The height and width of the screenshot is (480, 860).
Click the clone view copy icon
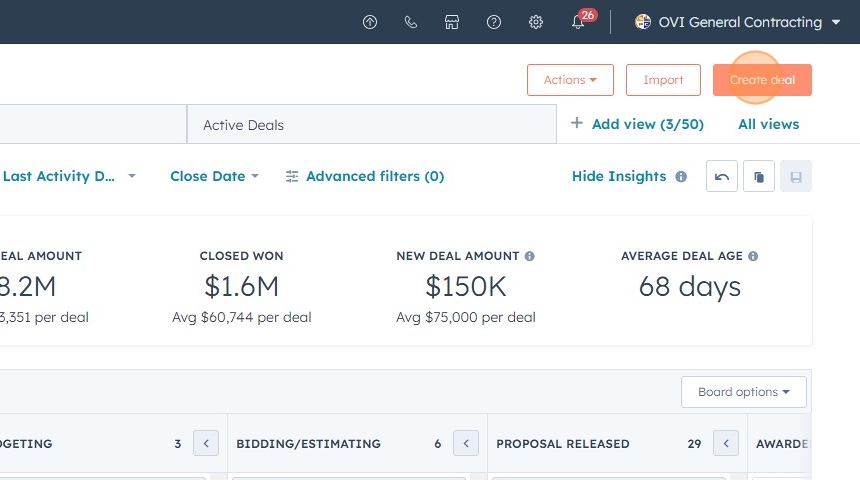759,176
